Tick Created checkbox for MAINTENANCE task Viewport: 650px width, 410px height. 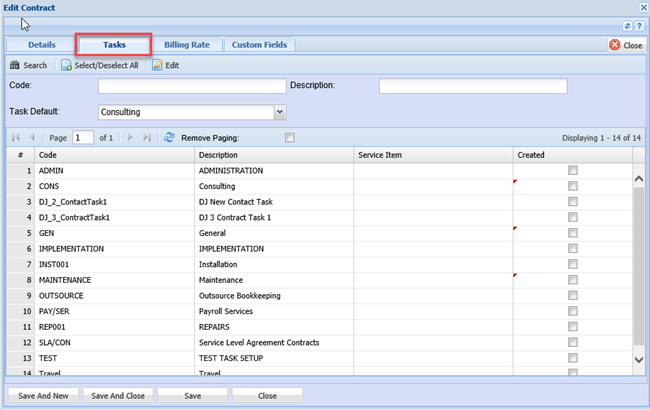(x=573, y=280)
